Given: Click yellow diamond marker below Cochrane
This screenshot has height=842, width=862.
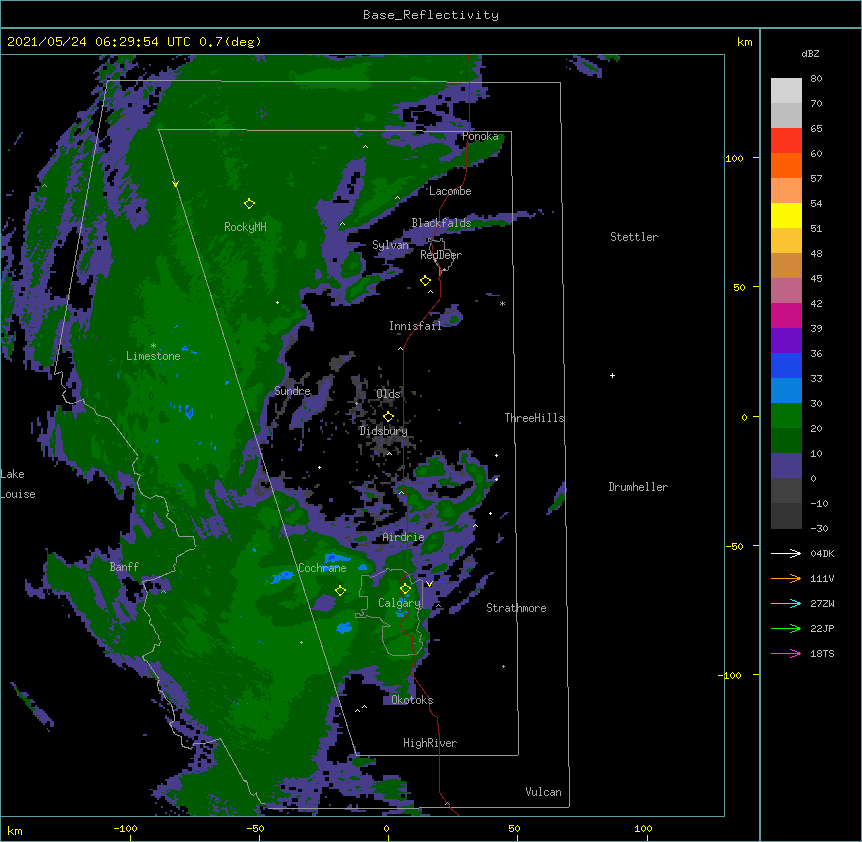Looking at the screenshot, I should click(x=340, y=591).
